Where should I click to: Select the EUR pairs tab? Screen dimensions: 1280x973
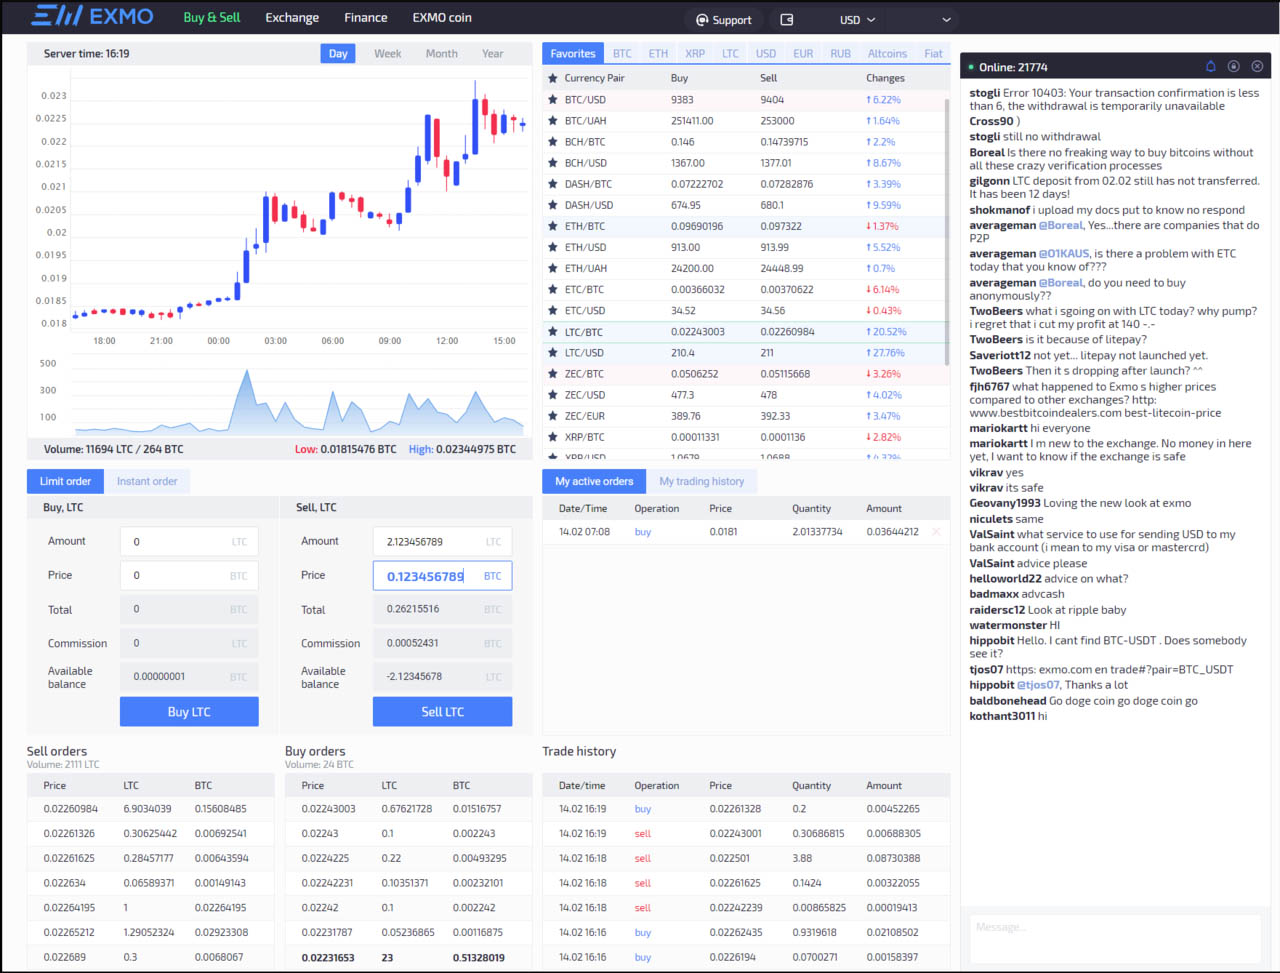point(803,54)
